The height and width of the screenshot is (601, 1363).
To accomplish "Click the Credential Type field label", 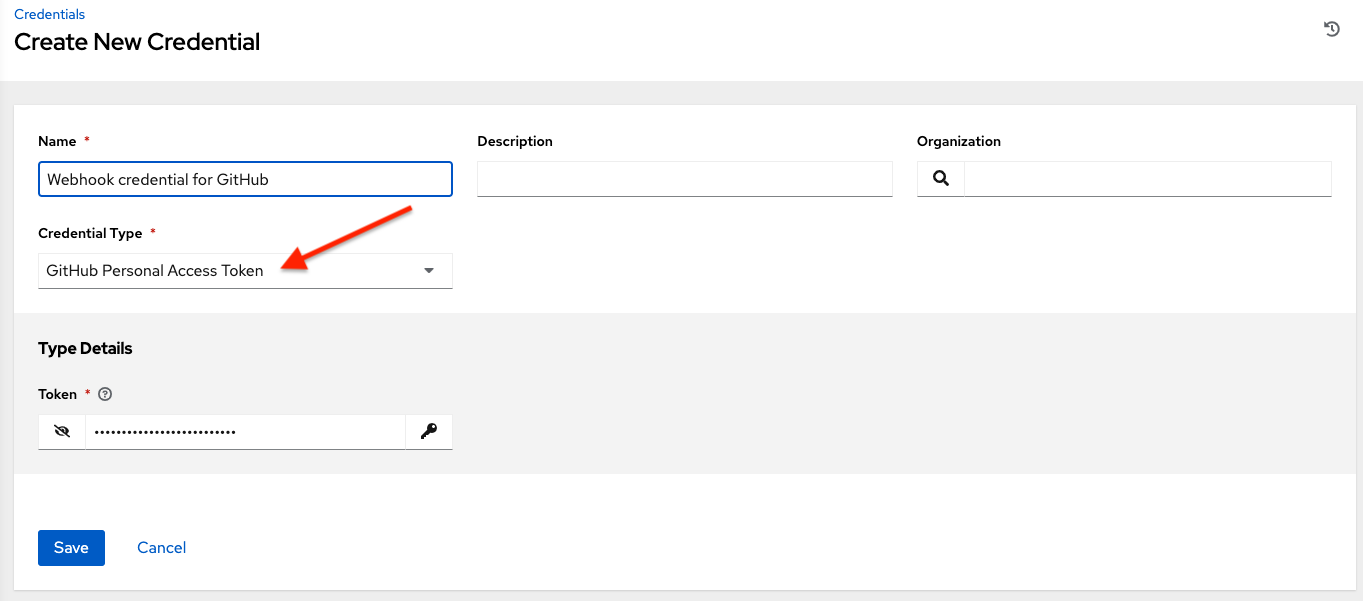I will click(x=90, y=234).
